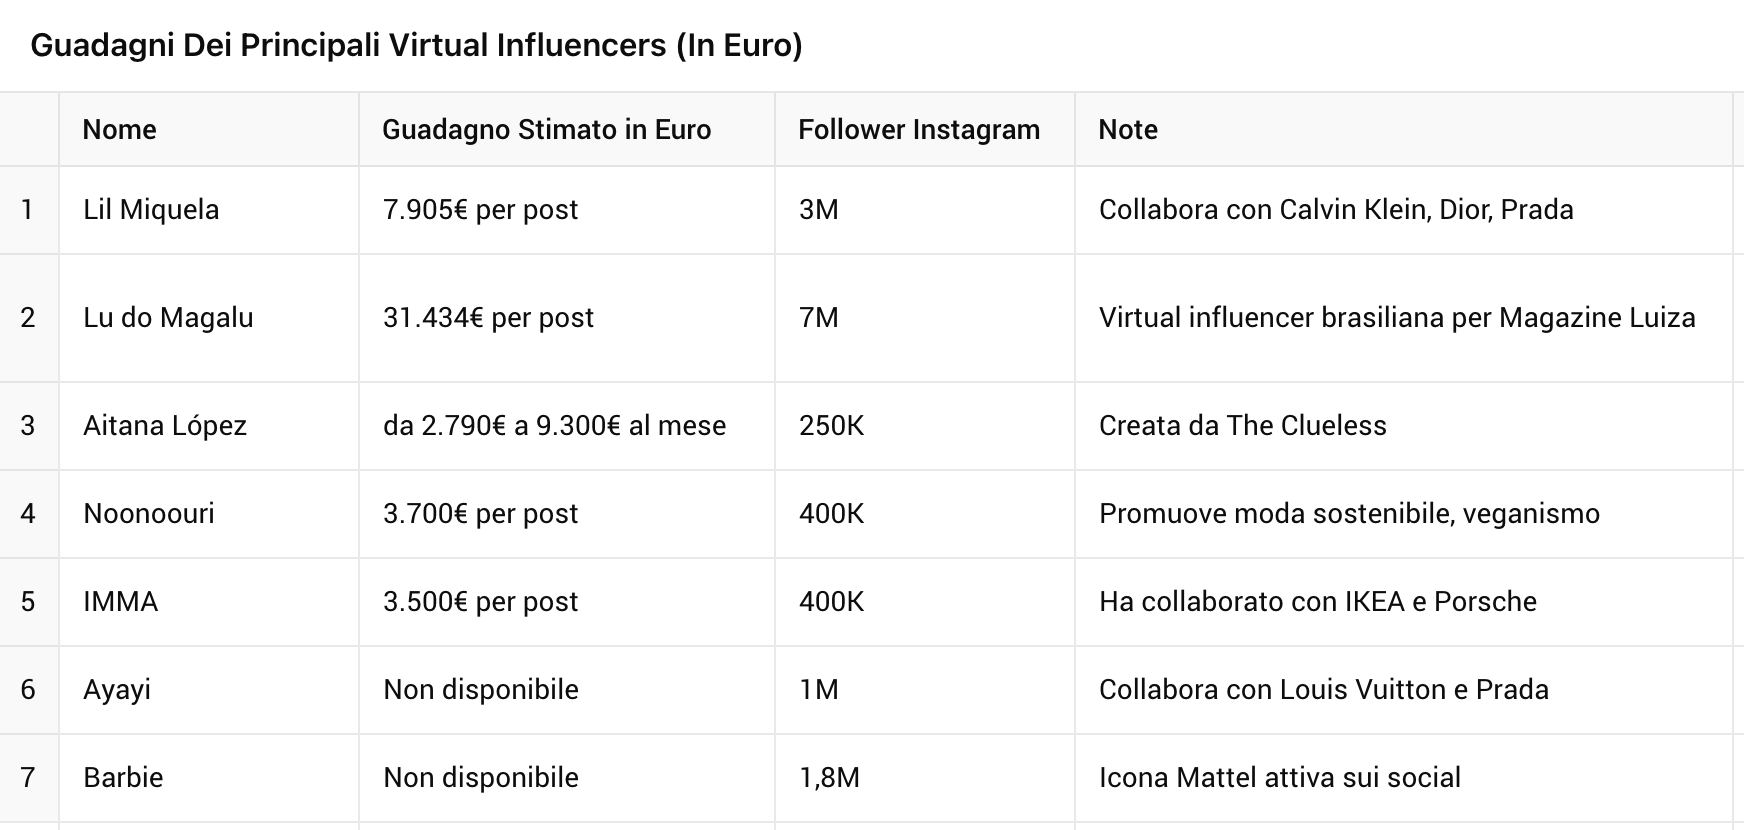The width and height of the screenshot is (1744, 830).
Task: Select row number 5
Action: 28,602
